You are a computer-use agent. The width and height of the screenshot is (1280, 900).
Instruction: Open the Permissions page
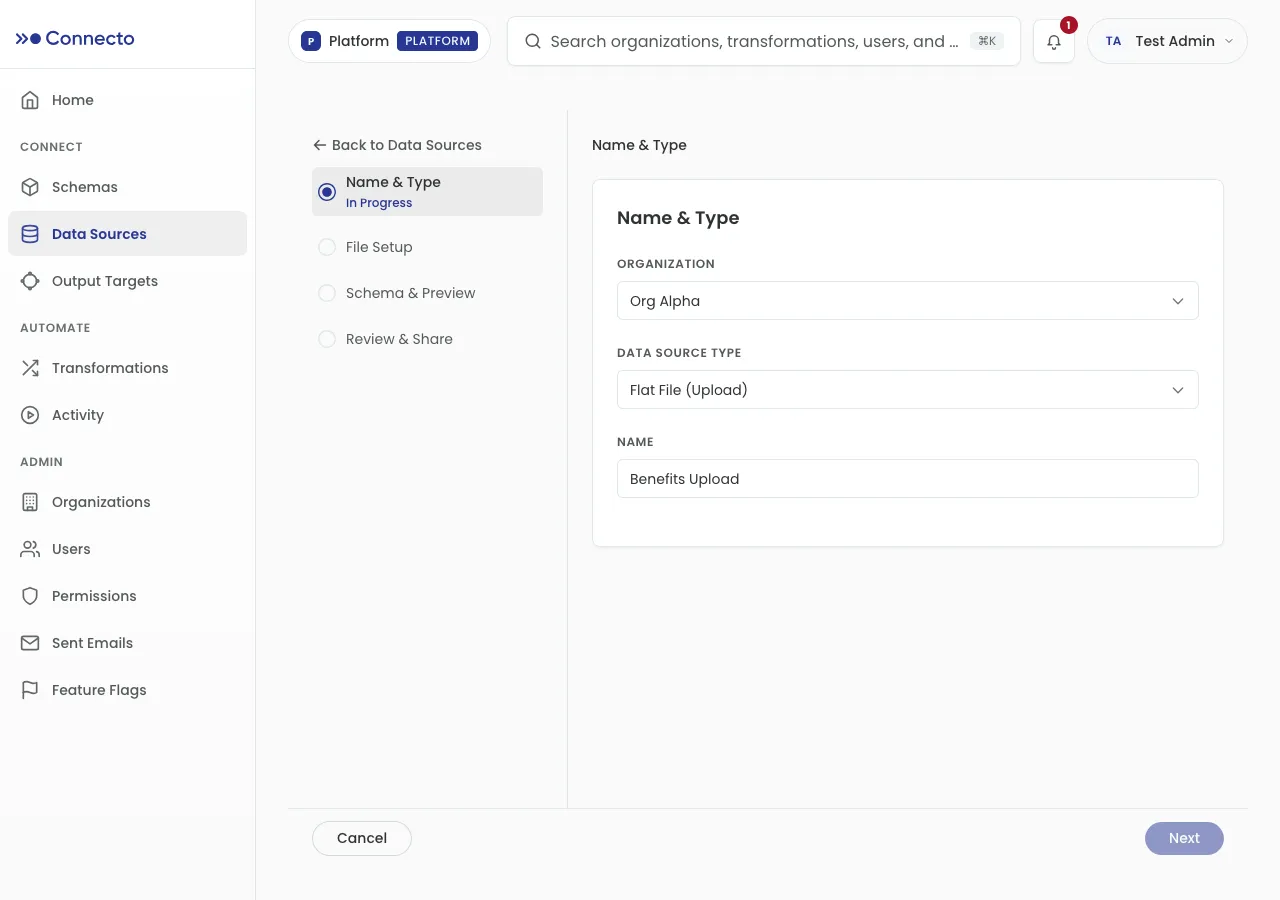point(127,596)
